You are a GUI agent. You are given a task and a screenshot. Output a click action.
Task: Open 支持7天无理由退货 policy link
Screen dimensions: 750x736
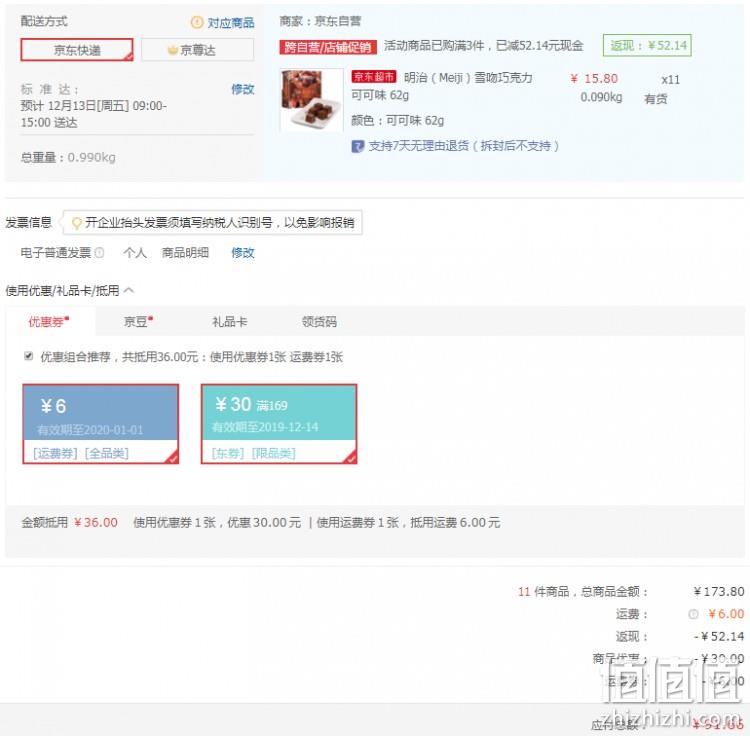coord(463,146)
